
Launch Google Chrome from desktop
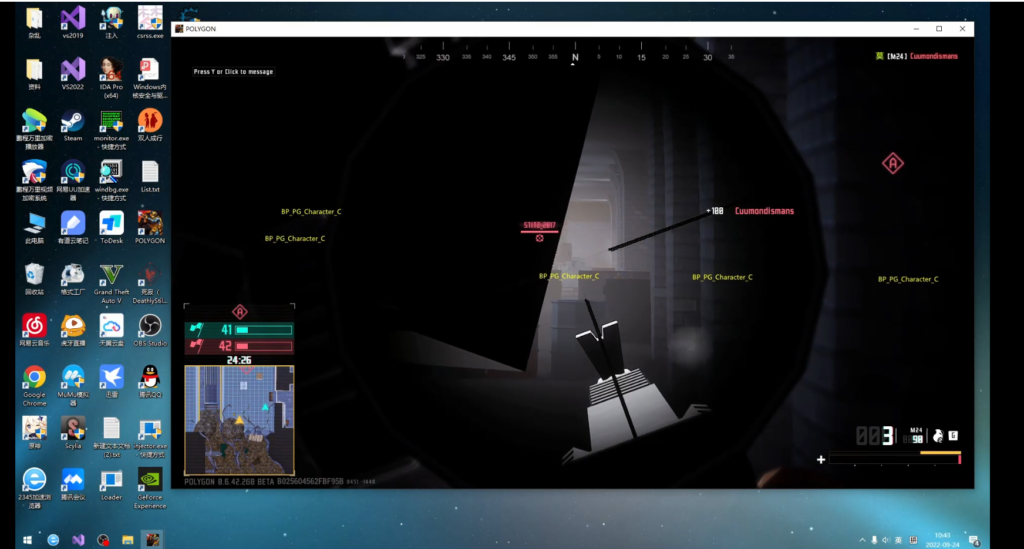(34, 385)
